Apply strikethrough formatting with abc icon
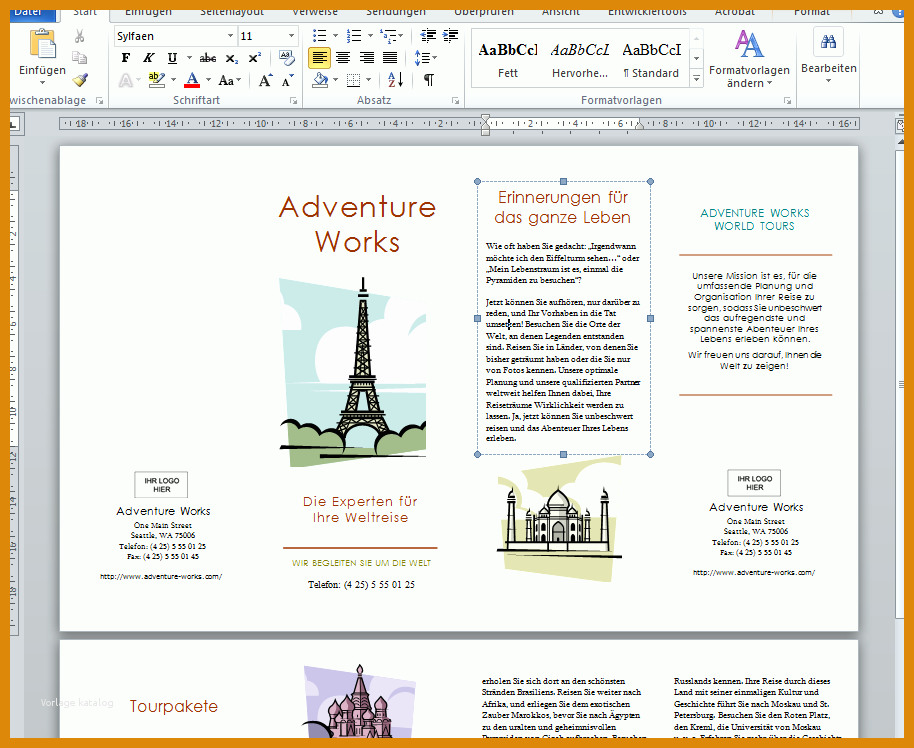 pyautogui.click(x=208, y=58)
